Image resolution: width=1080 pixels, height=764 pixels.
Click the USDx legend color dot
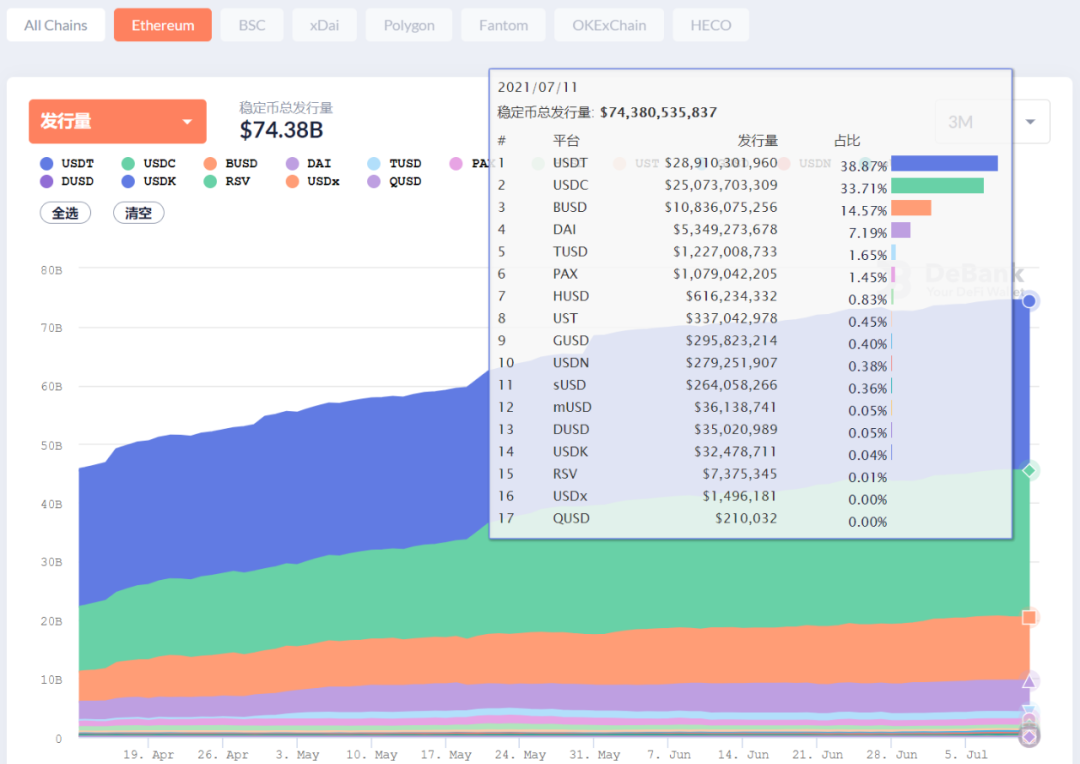[x=292, y=181]
